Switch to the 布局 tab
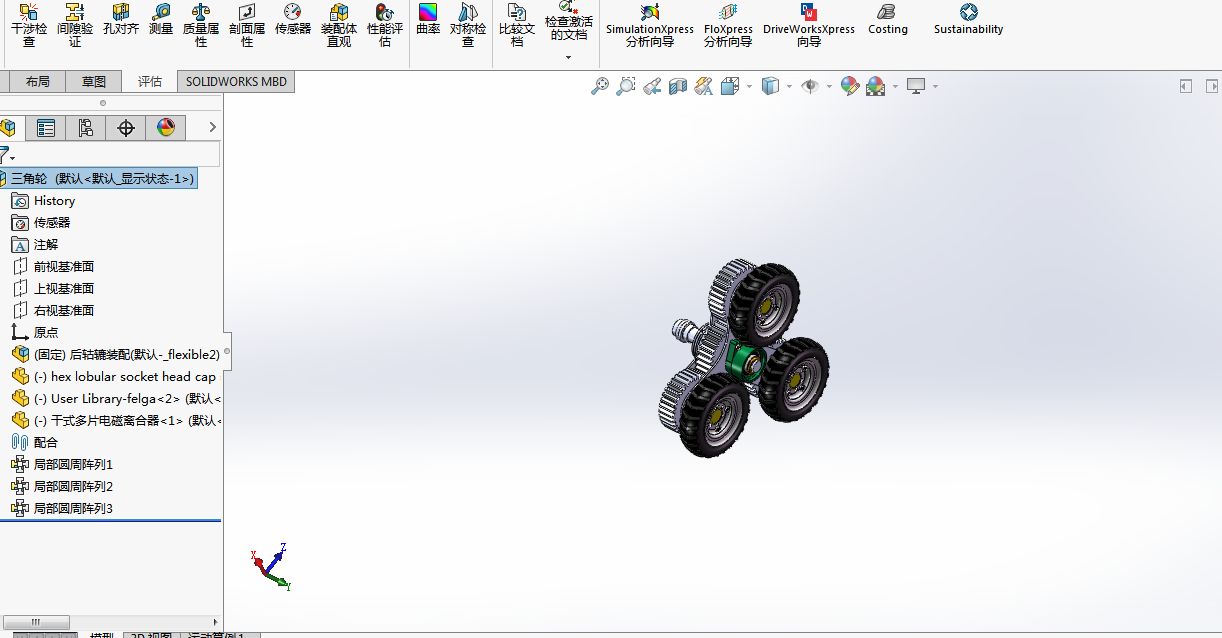This screenshot has width=1222, height=638. tap(37, 82)
